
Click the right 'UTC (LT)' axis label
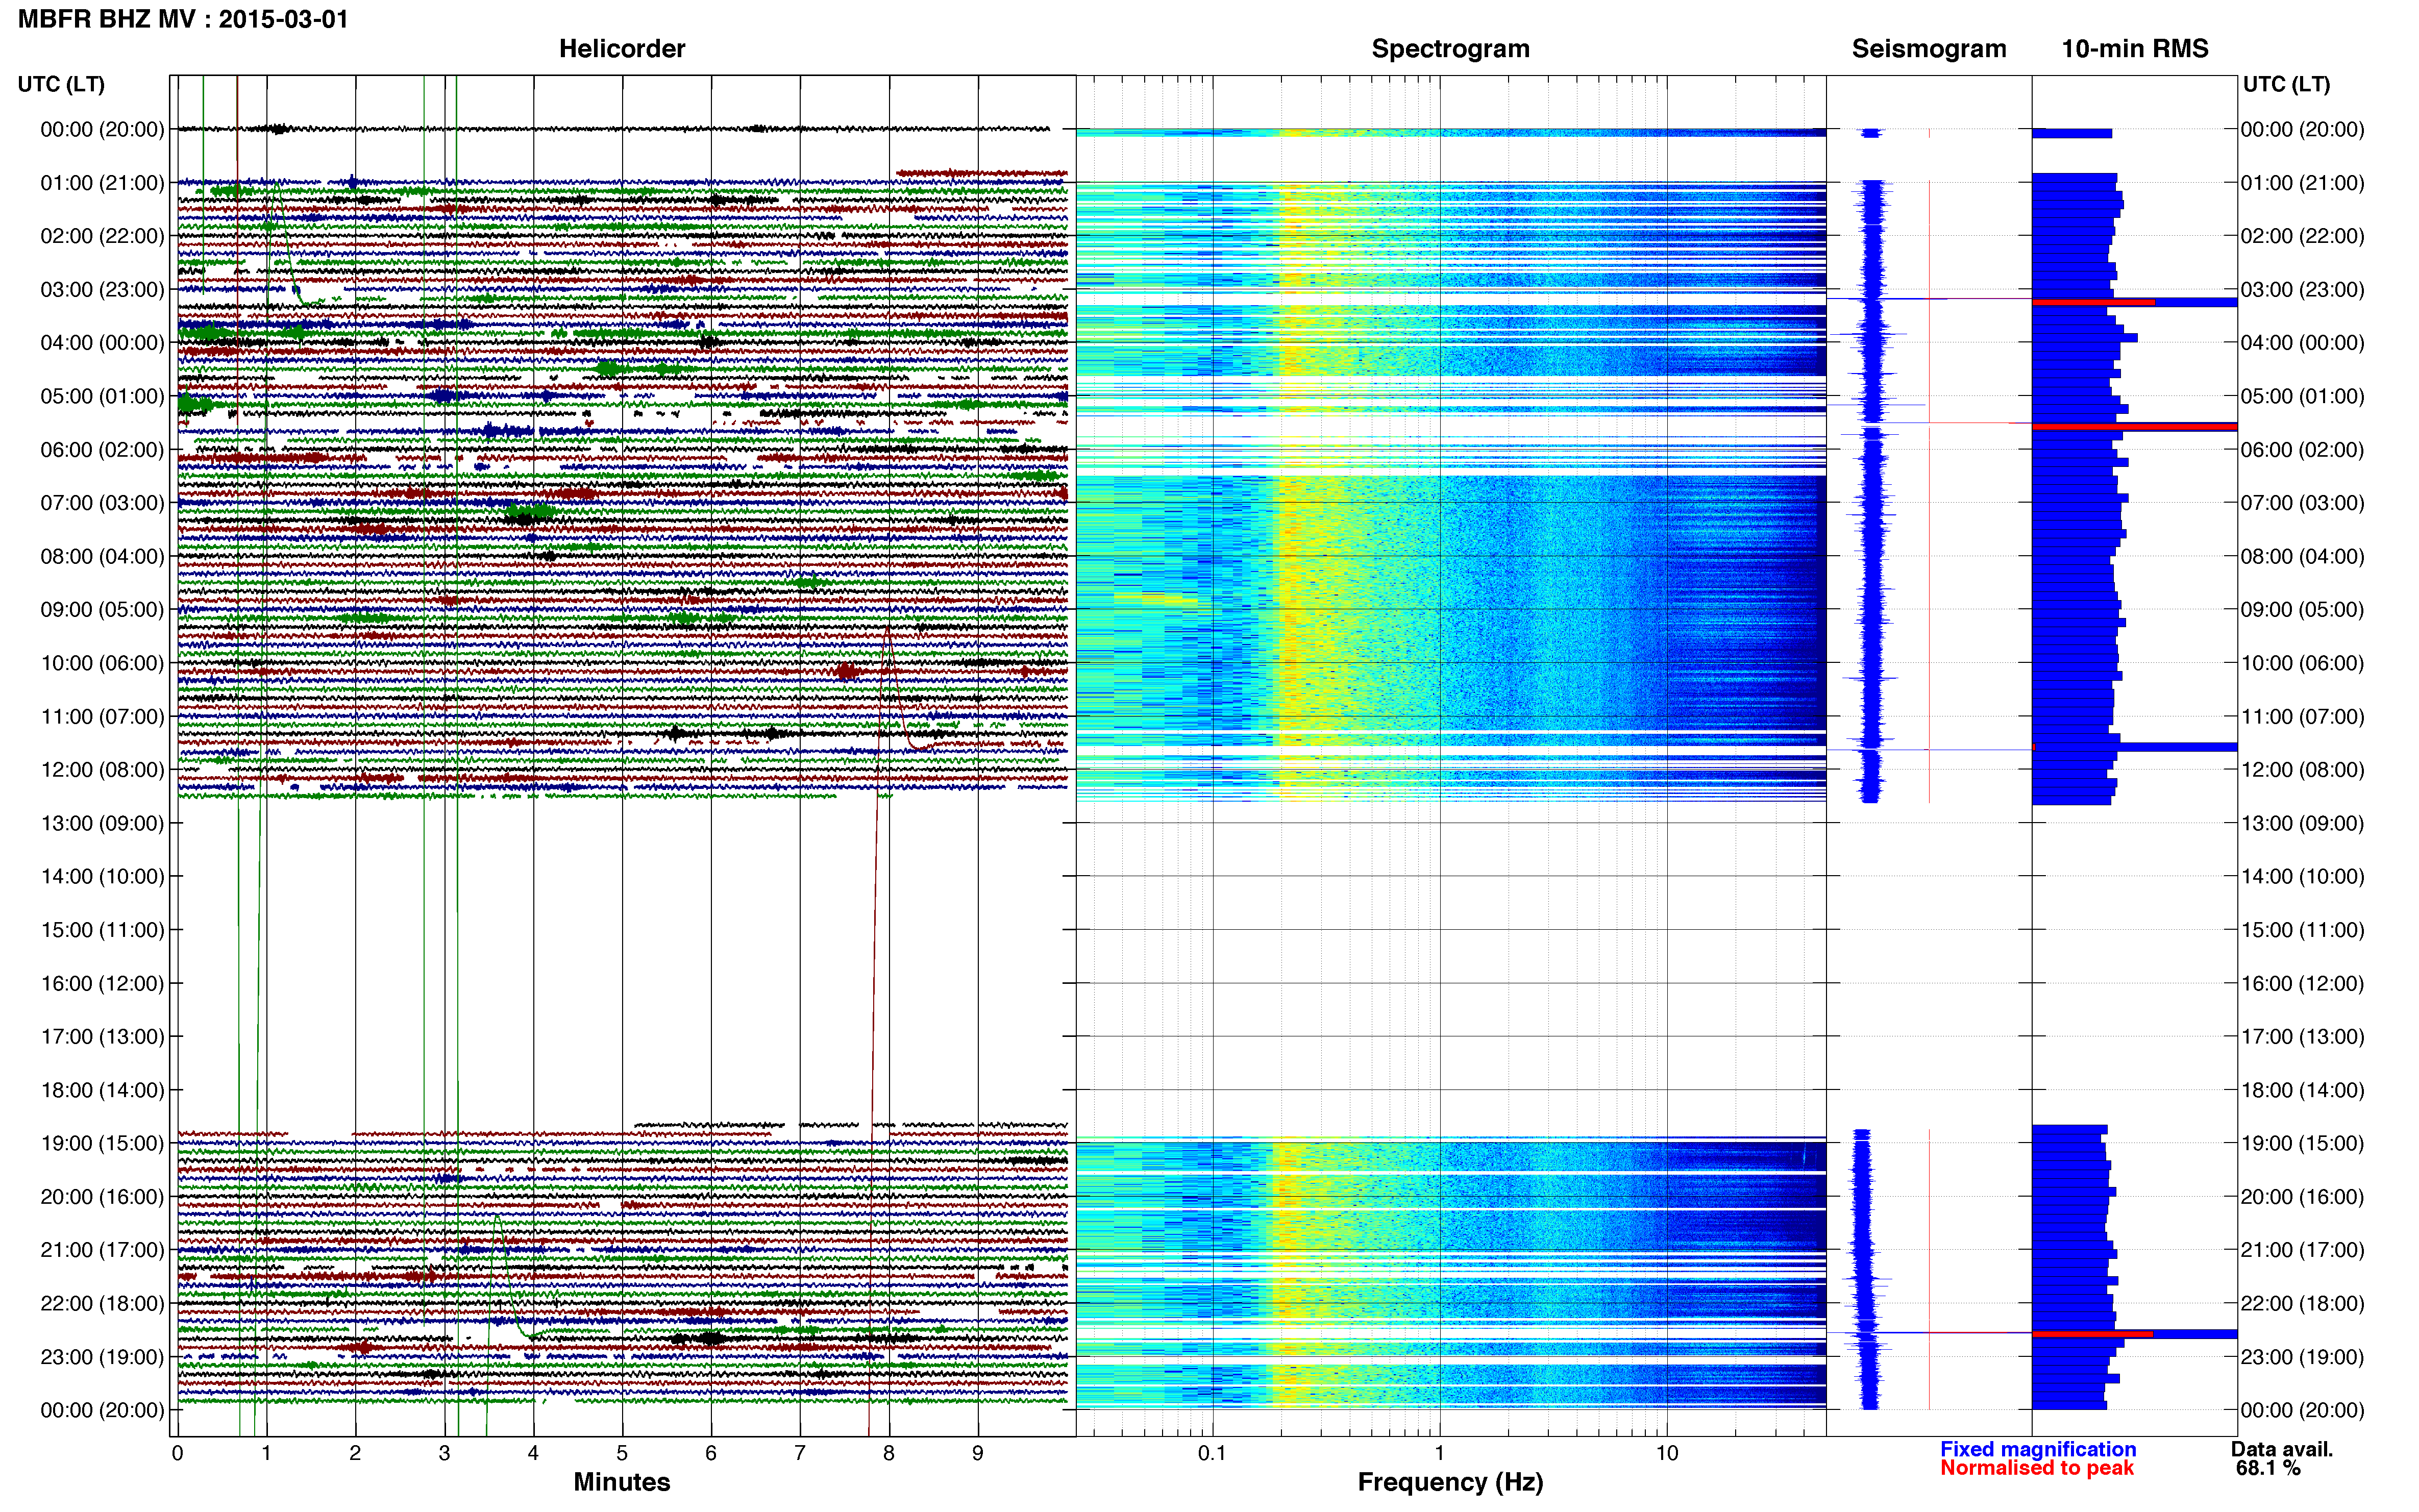pos(2286,84)
